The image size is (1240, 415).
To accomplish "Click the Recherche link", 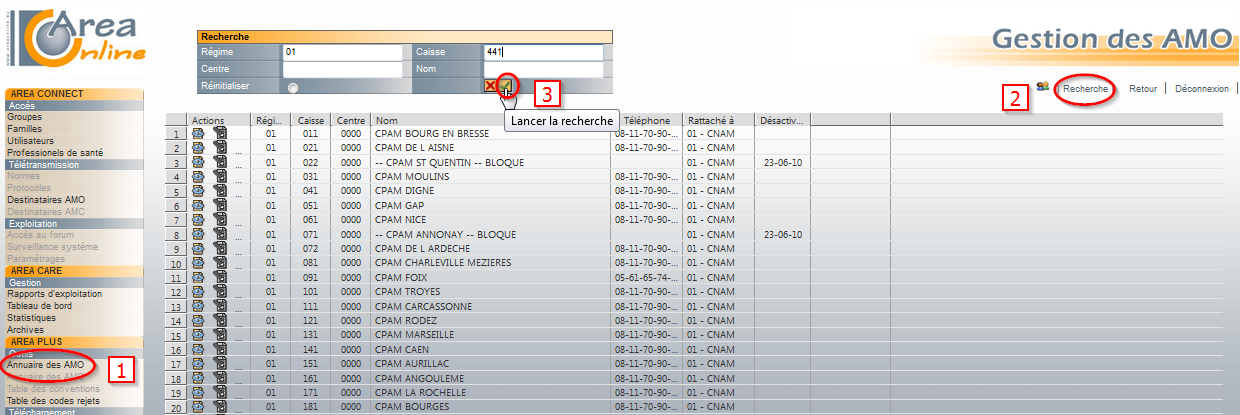I will [x=1085, y=88].
